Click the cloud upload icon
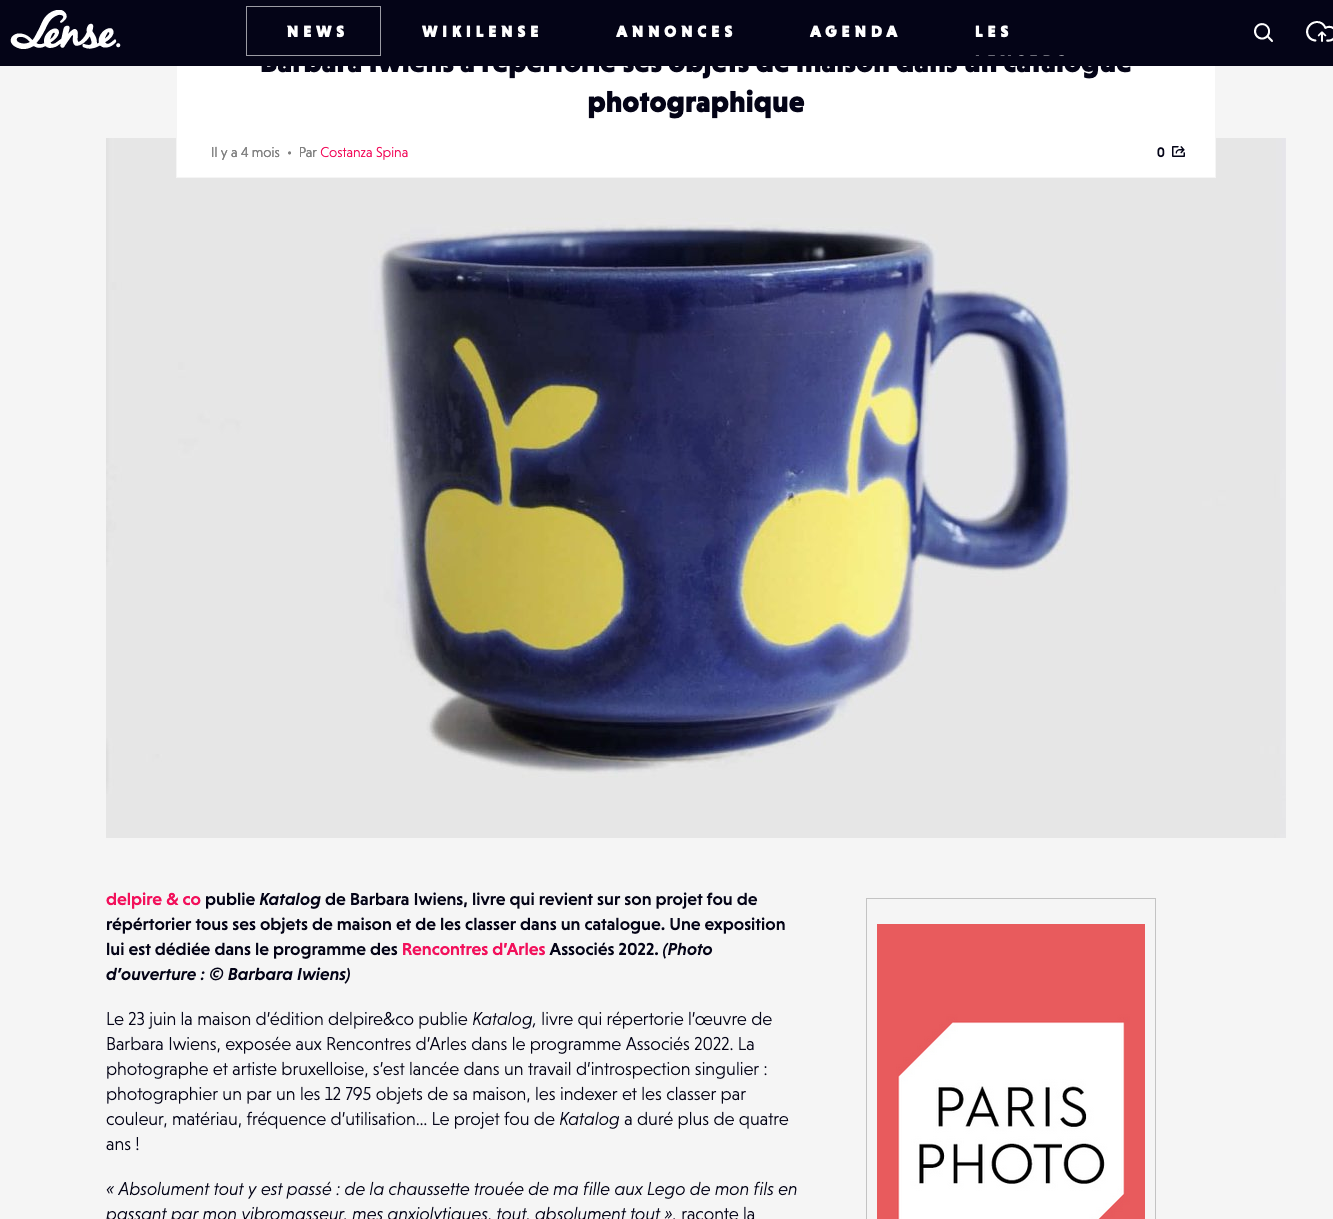 1319,32
